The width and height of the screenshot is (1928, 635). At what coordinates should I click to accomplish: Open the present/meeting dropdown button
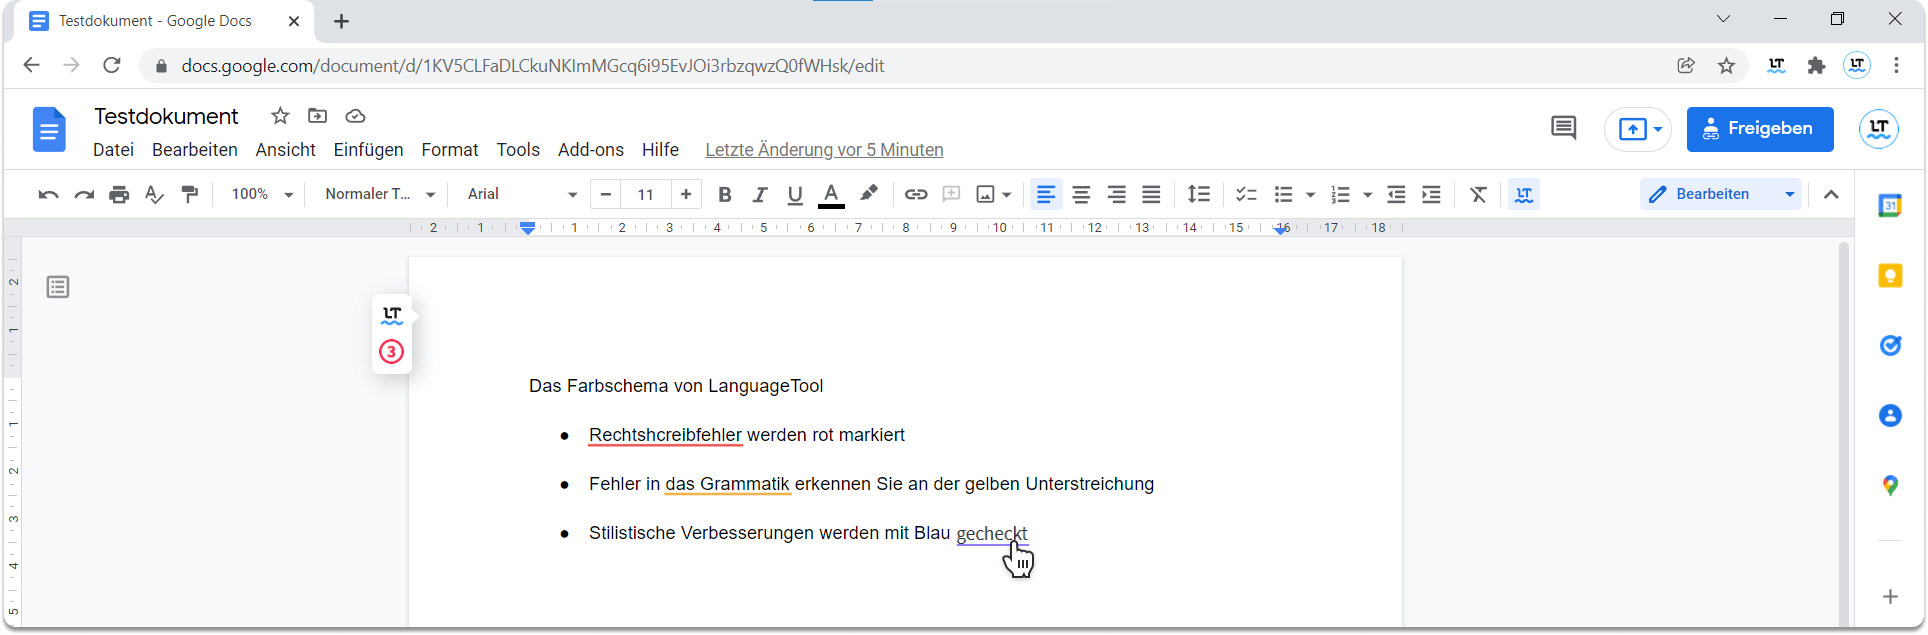pos(1638,129)
